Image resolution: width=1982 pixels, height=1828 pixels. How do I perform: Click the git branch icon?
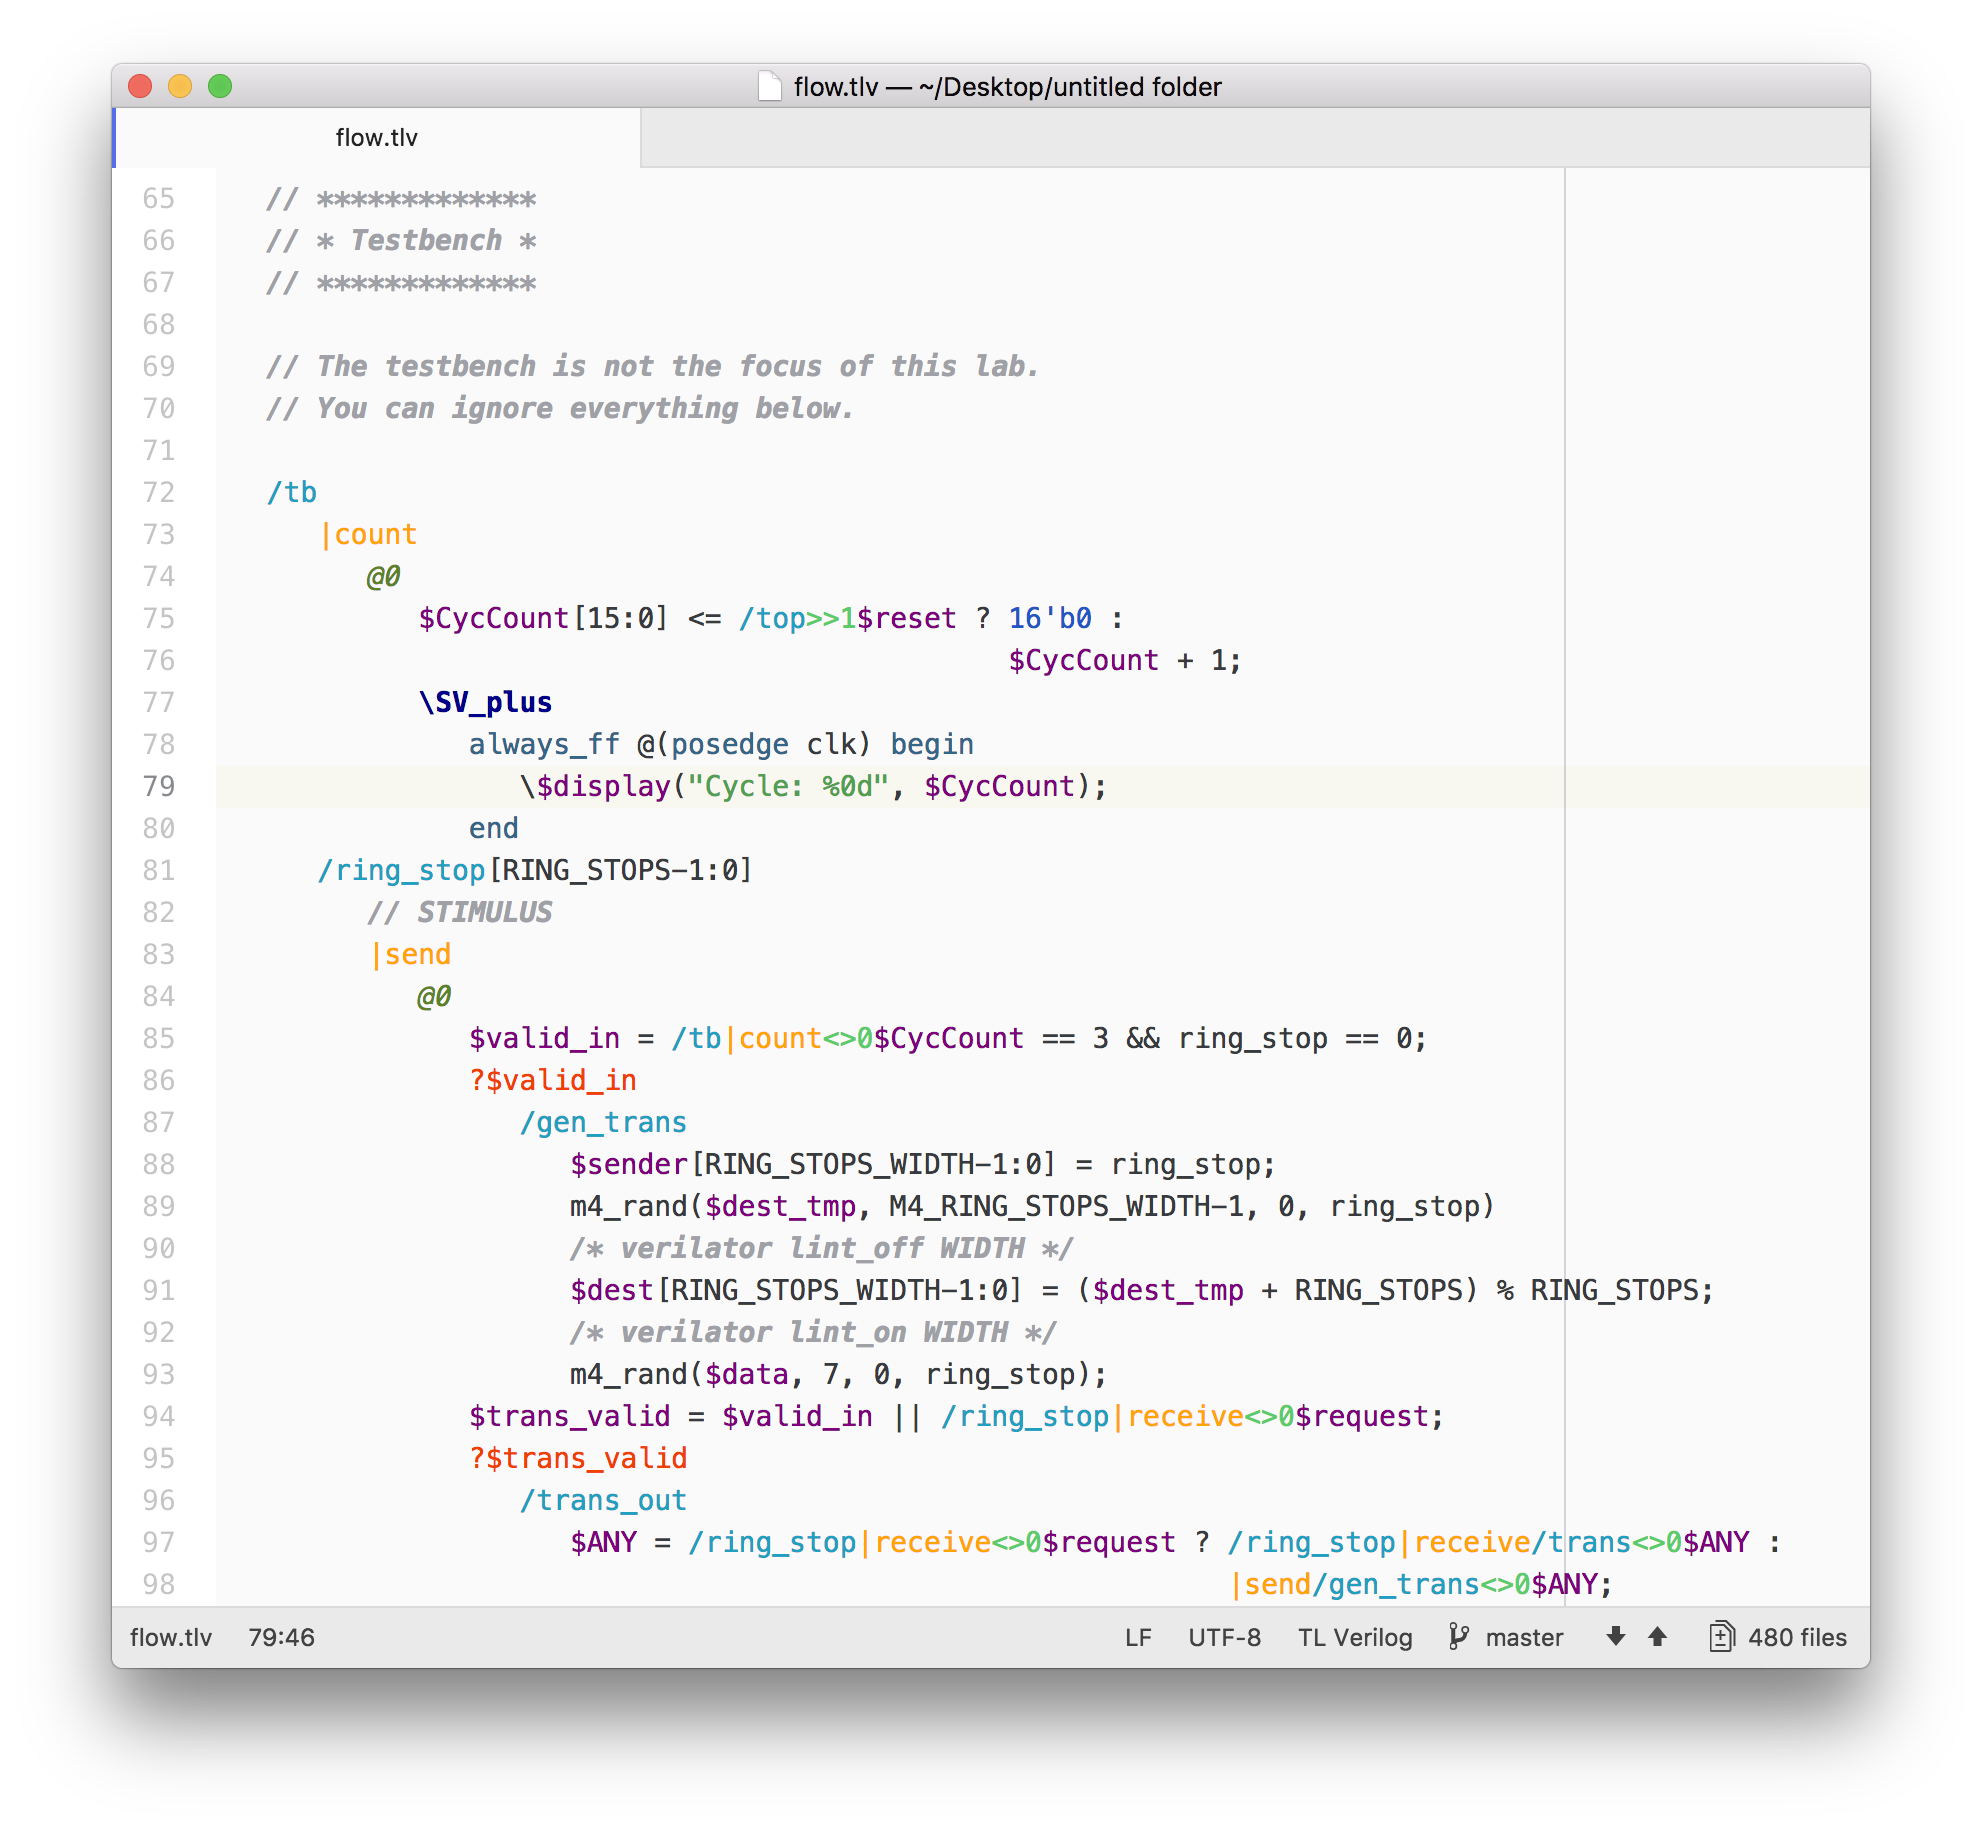1459,1637
